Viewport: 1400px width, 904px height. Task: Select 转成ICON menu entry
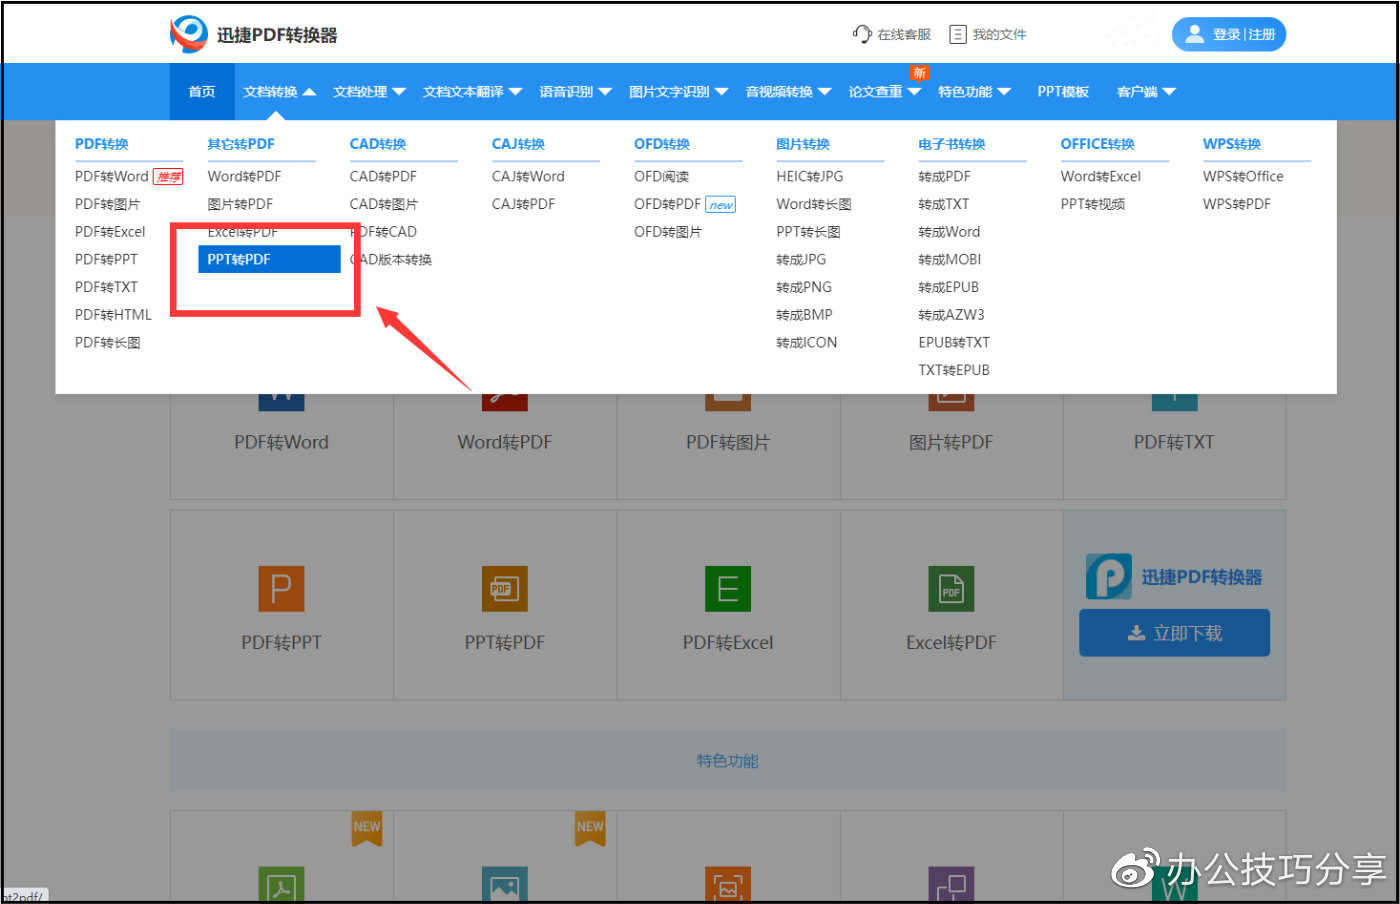(807, 342)
